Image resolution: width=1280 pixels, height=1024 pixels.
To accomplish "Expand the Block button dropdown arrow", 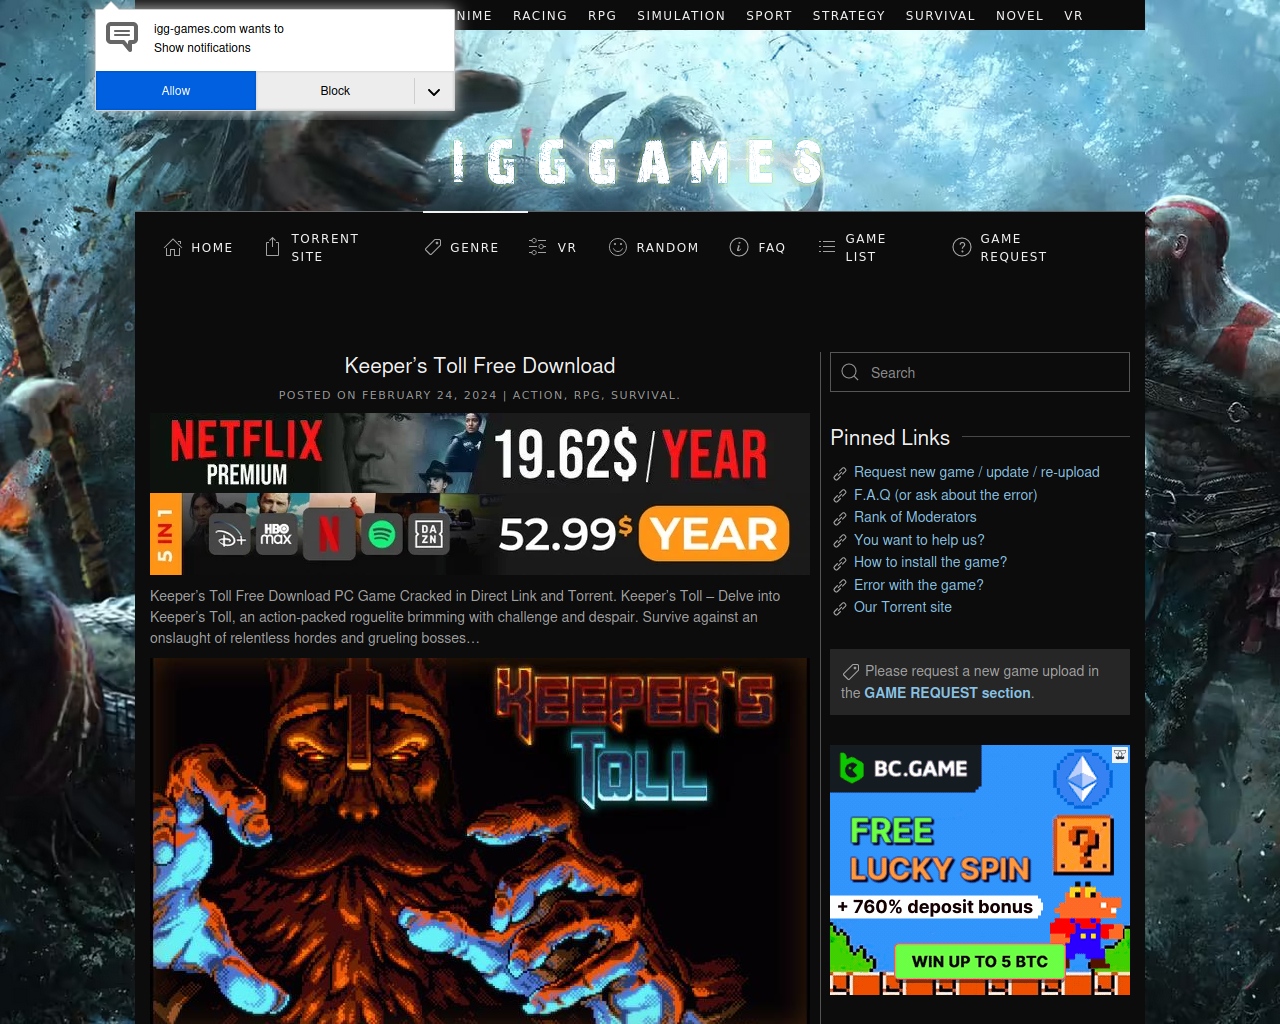I will pyautogui.click(x=434, y=91).
